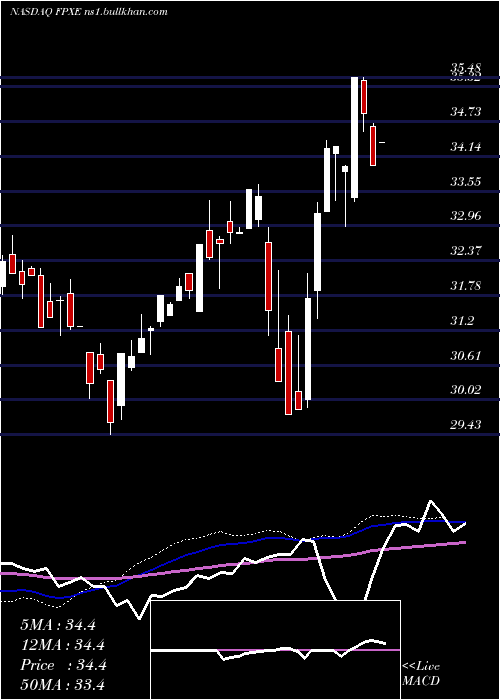Click the 30.02 price axis label
The image size is (500, 700).
point(466,390)
